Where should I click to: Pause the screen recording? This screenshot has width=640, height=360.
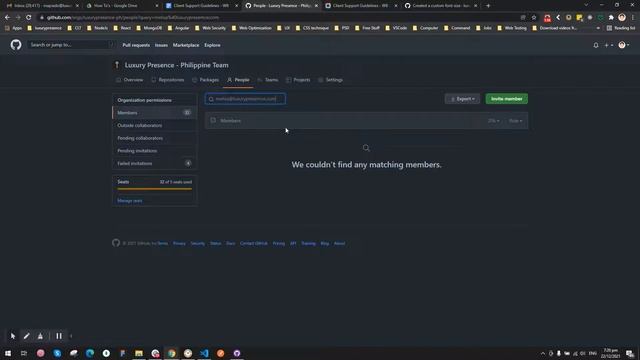point(59,336)
